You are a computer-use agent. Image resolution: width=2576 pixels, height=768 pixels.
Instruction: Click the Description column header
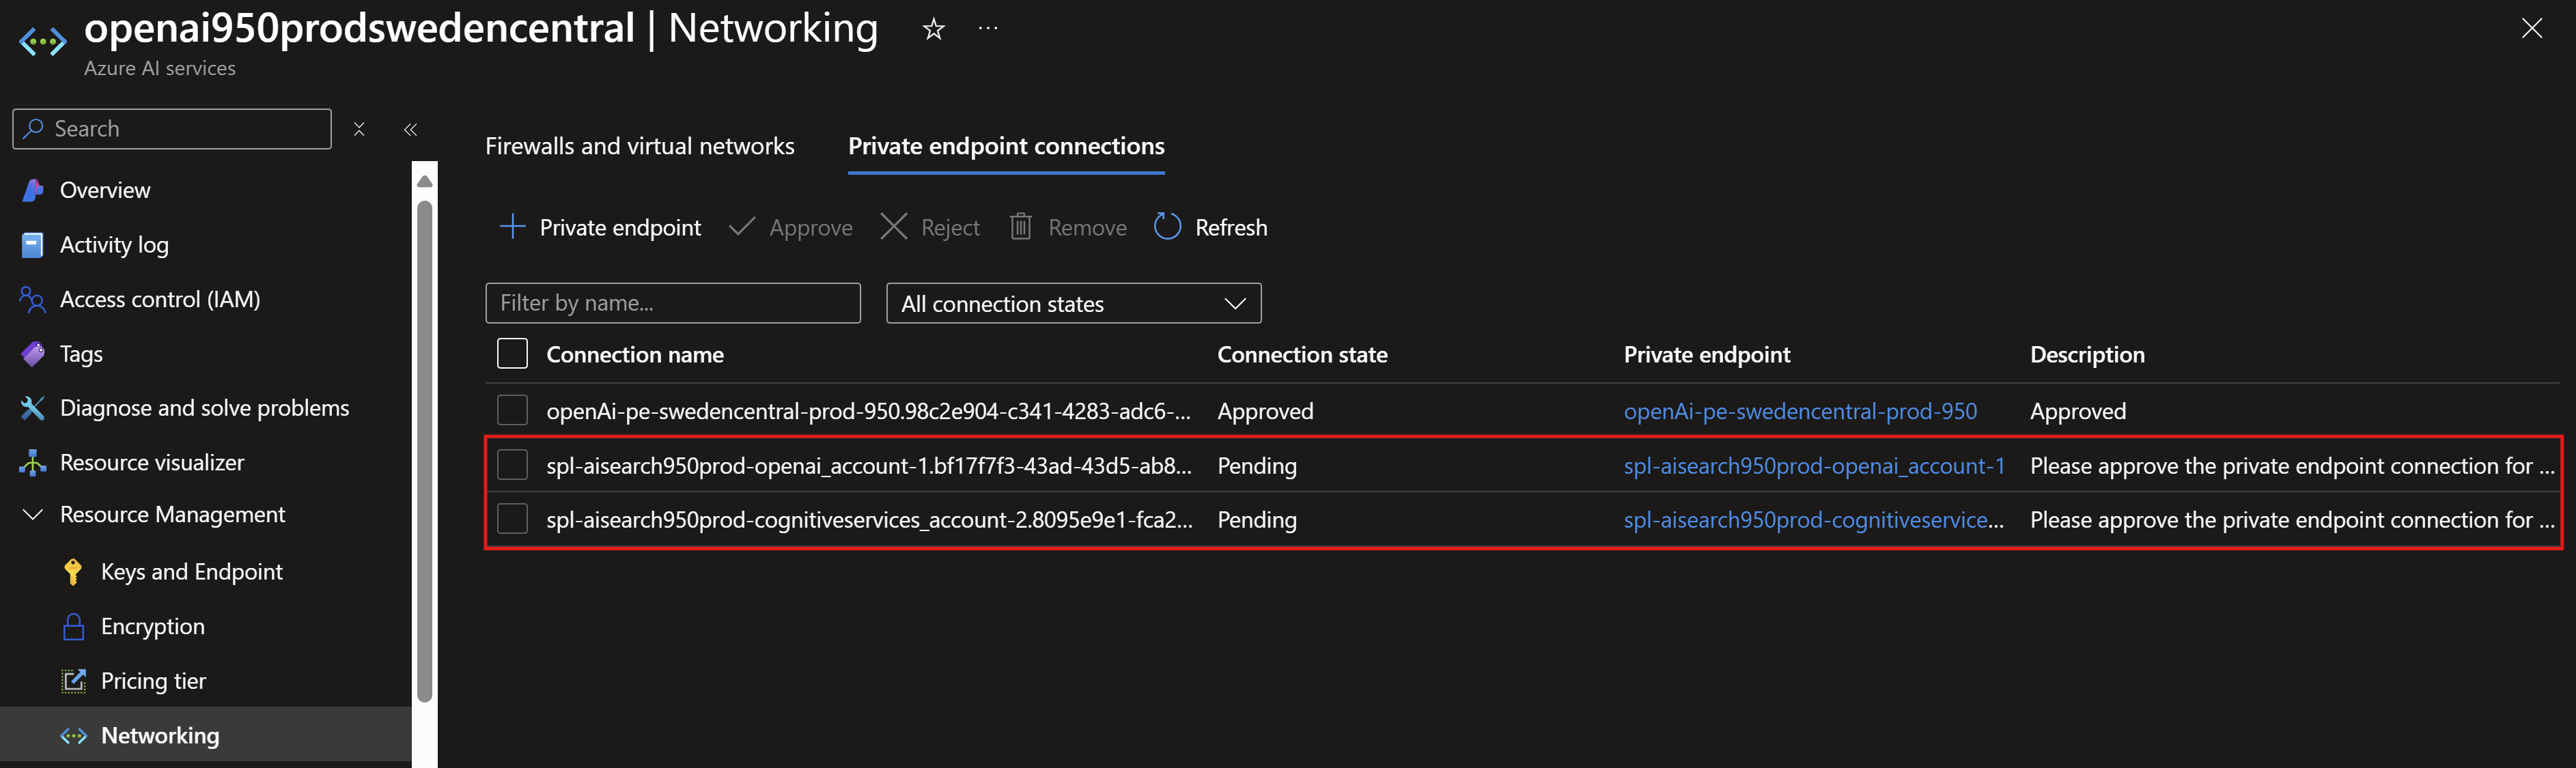[2087, 355]
